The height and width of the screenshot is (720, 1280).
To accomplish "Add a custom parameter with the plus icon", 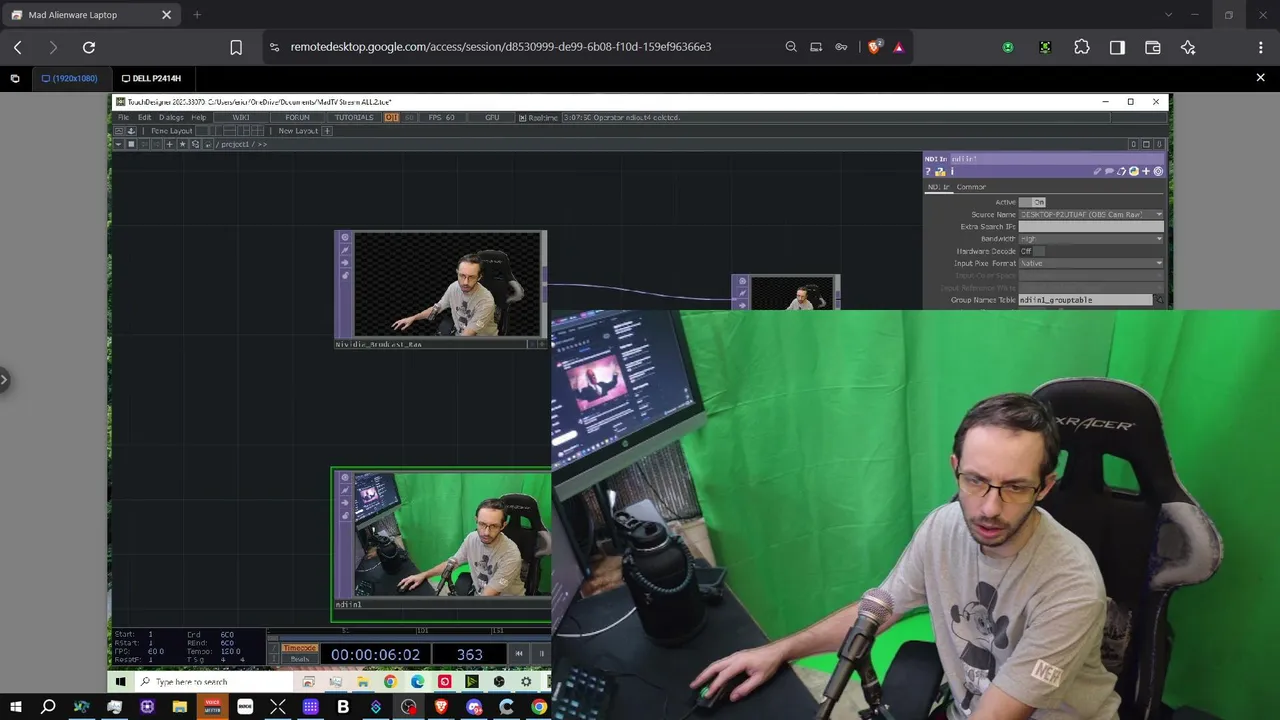I will (x=1146, y=172).
